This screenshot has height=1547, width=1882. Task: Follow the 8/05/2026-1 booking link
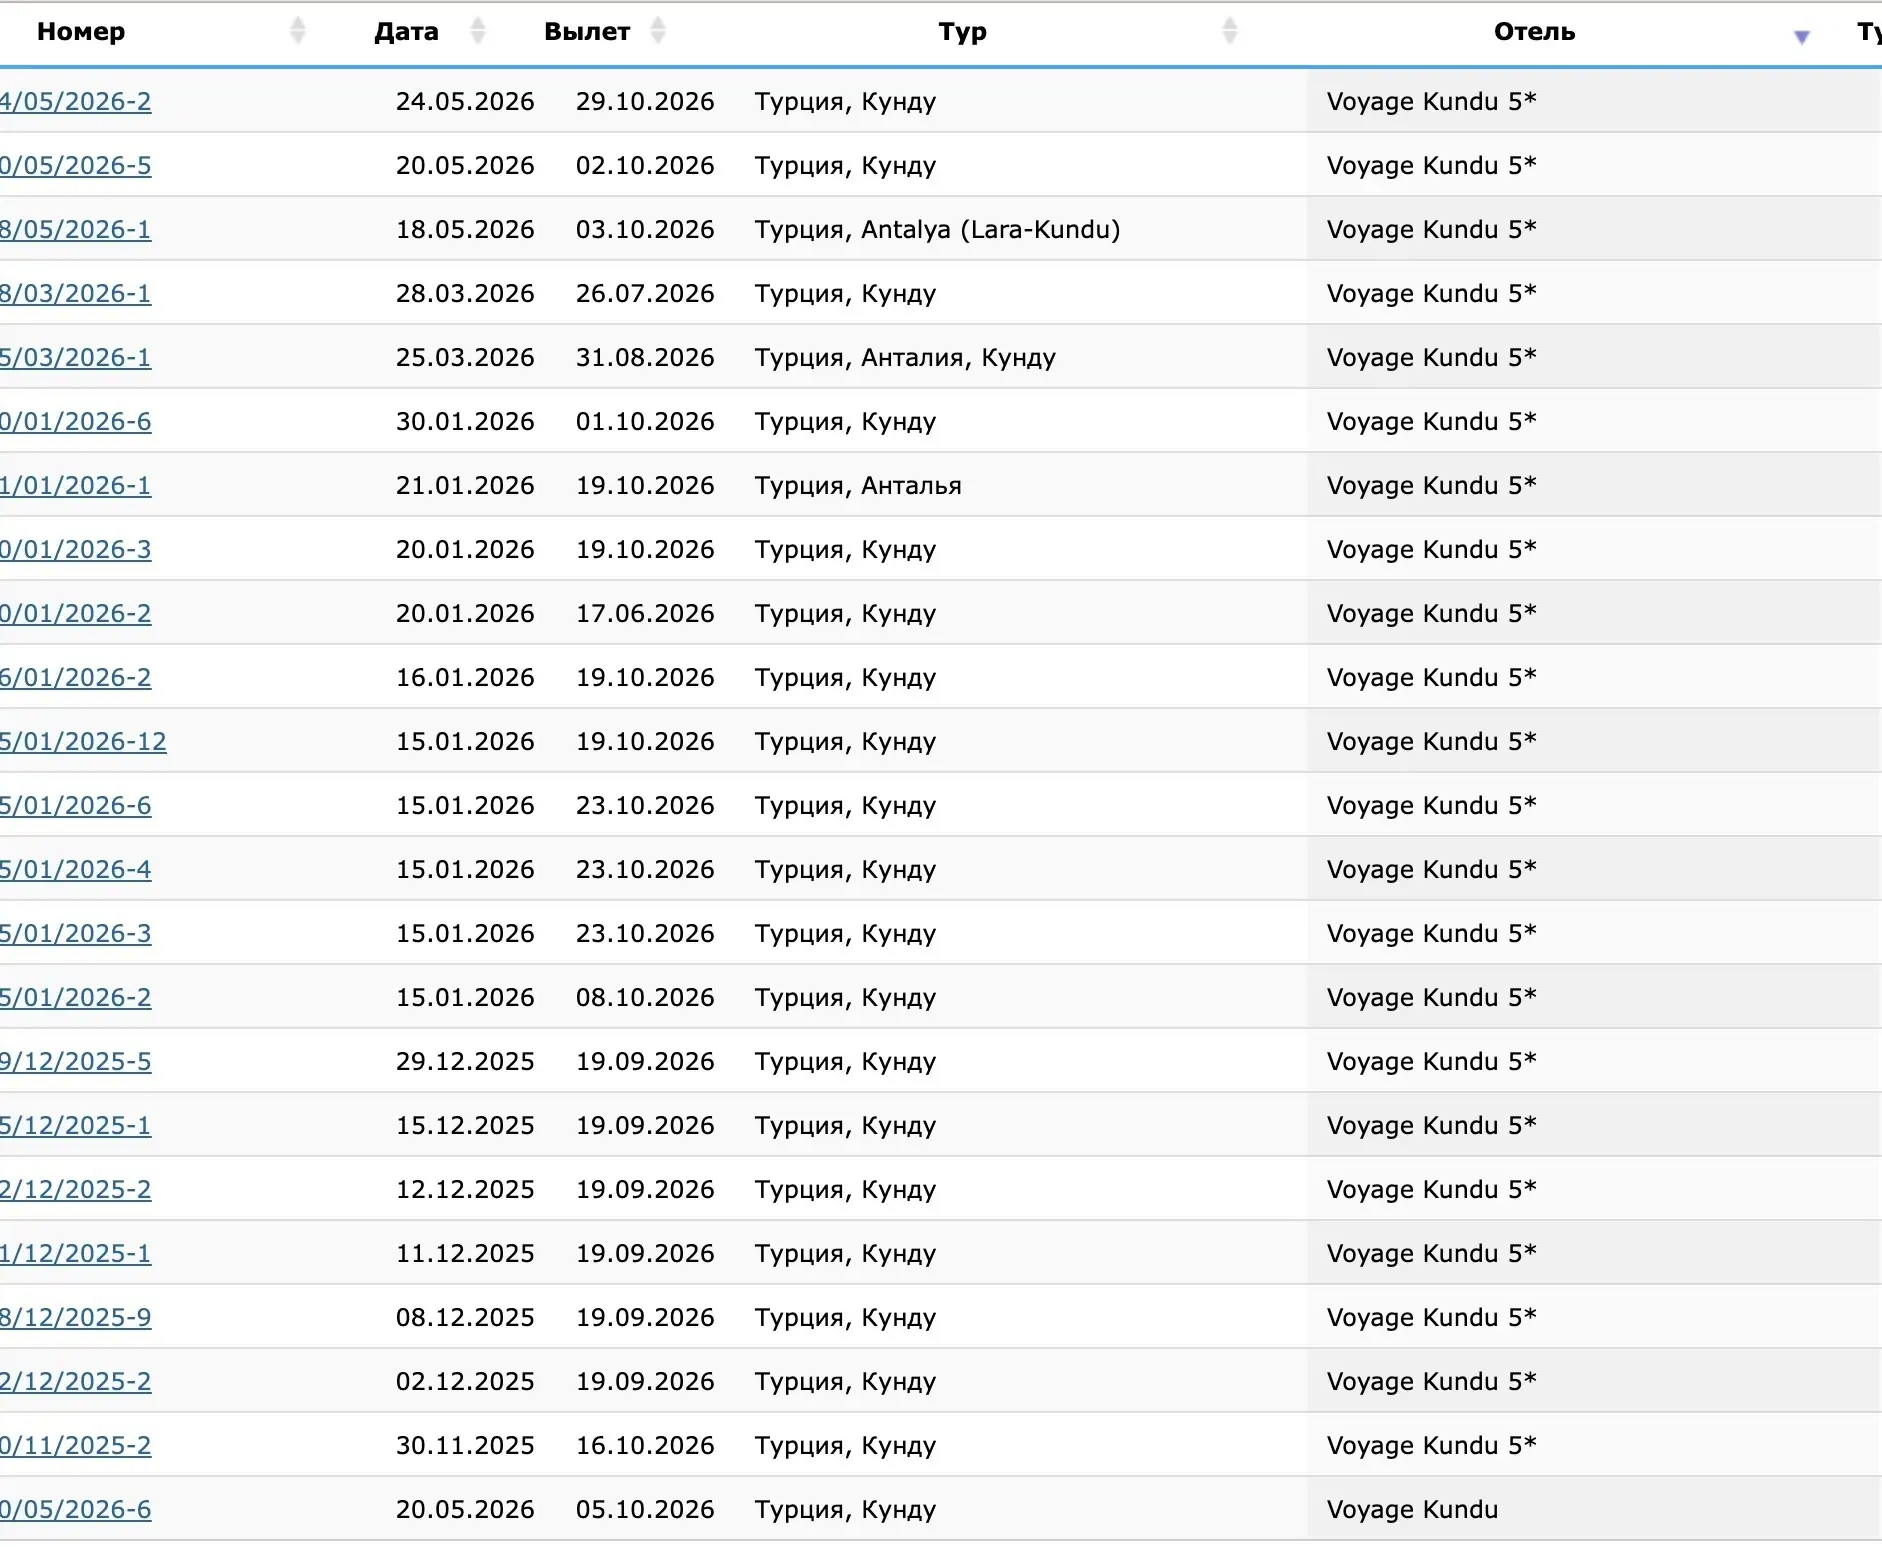point(76,229)
